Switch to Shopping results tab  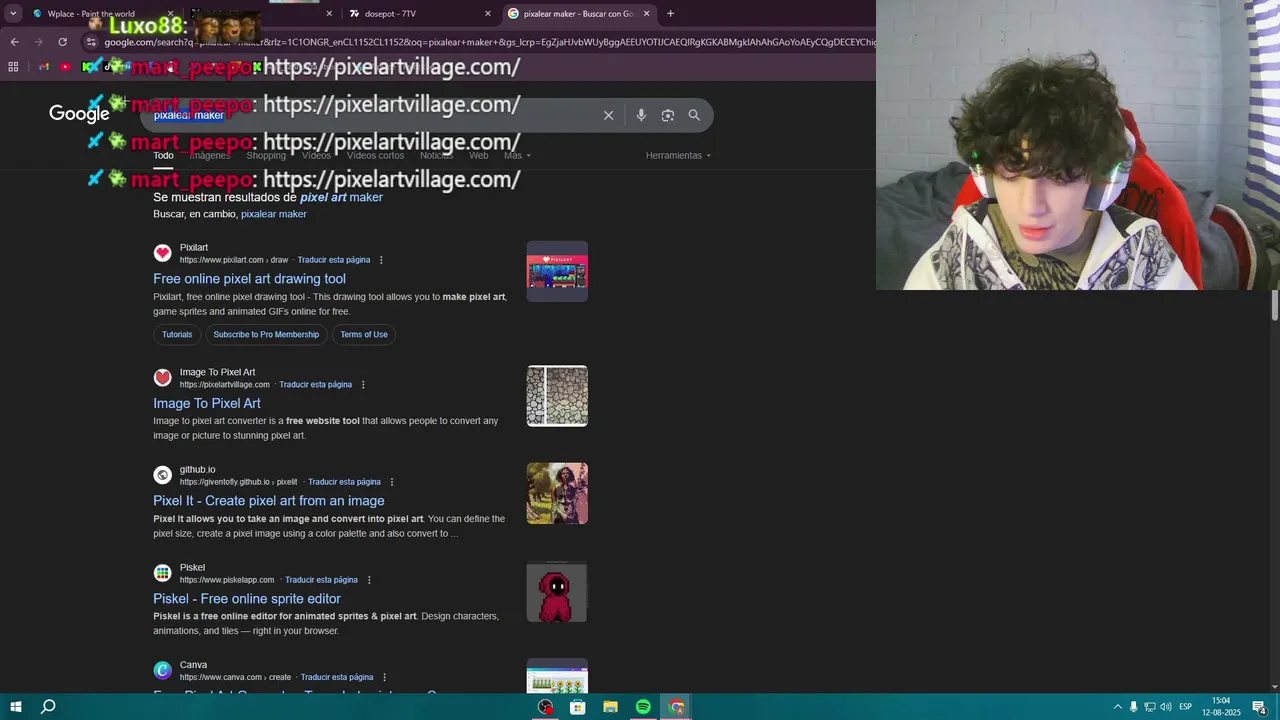coord(266,155)
